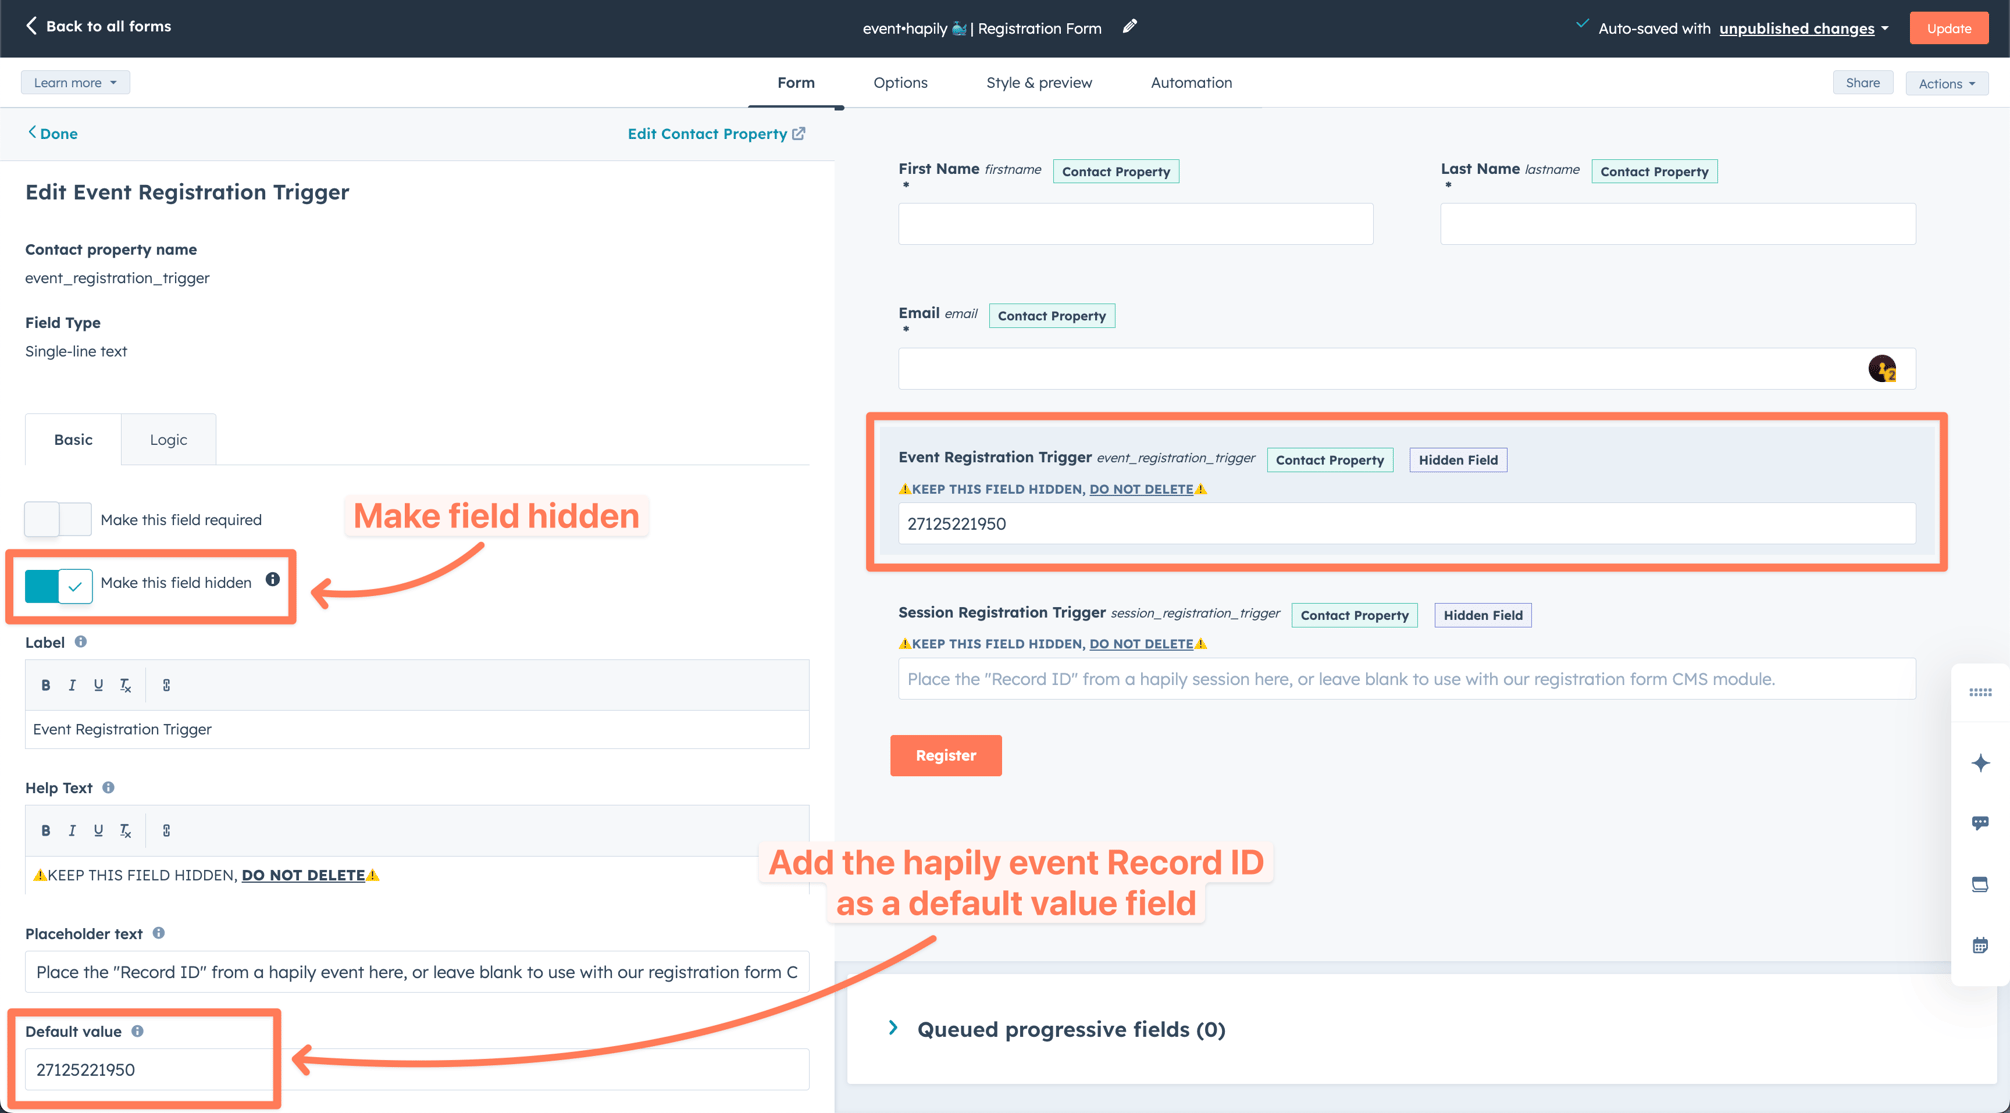Click underline icon in Label toolbar

pyautogui.click(x=98, y=685)
